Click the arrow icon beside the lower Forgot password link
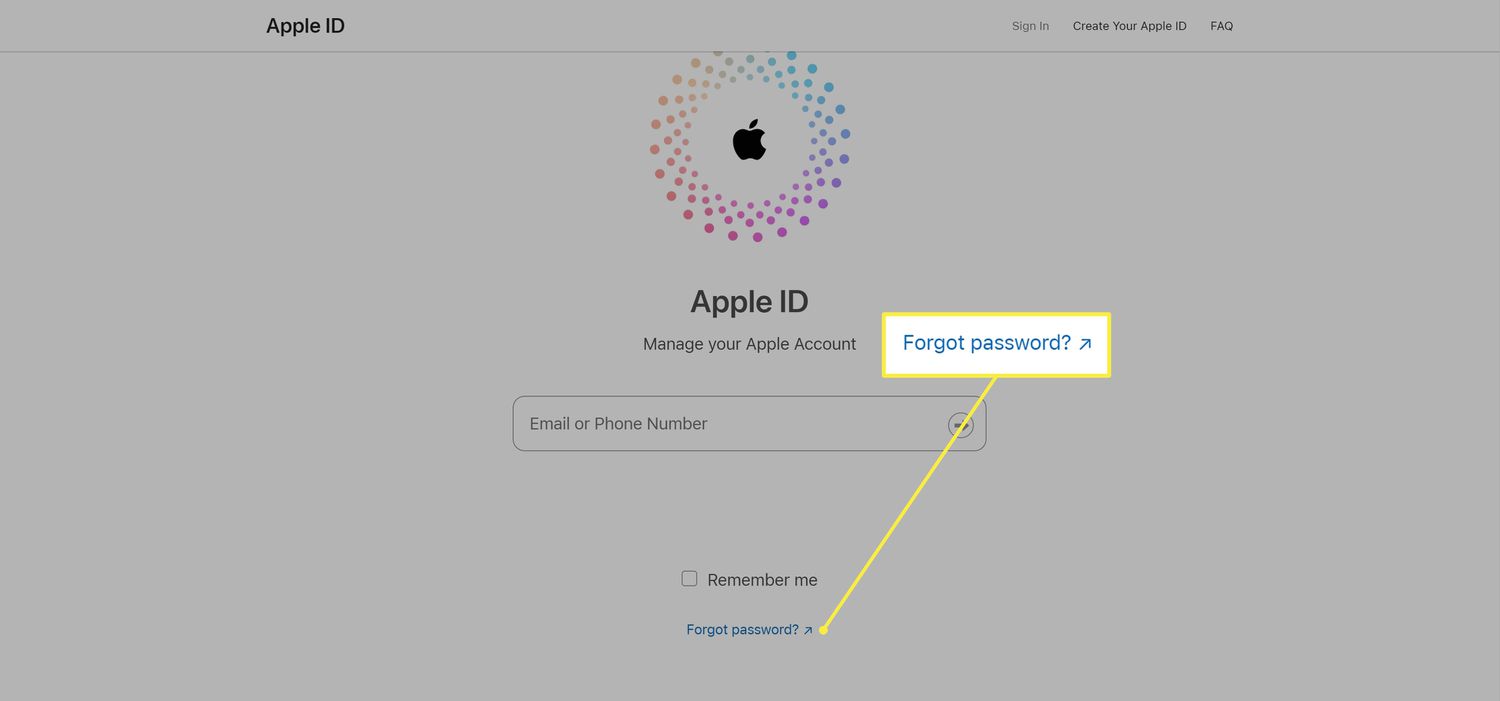The height and width of the screenshot is (701, 1500). coord(808,631)
